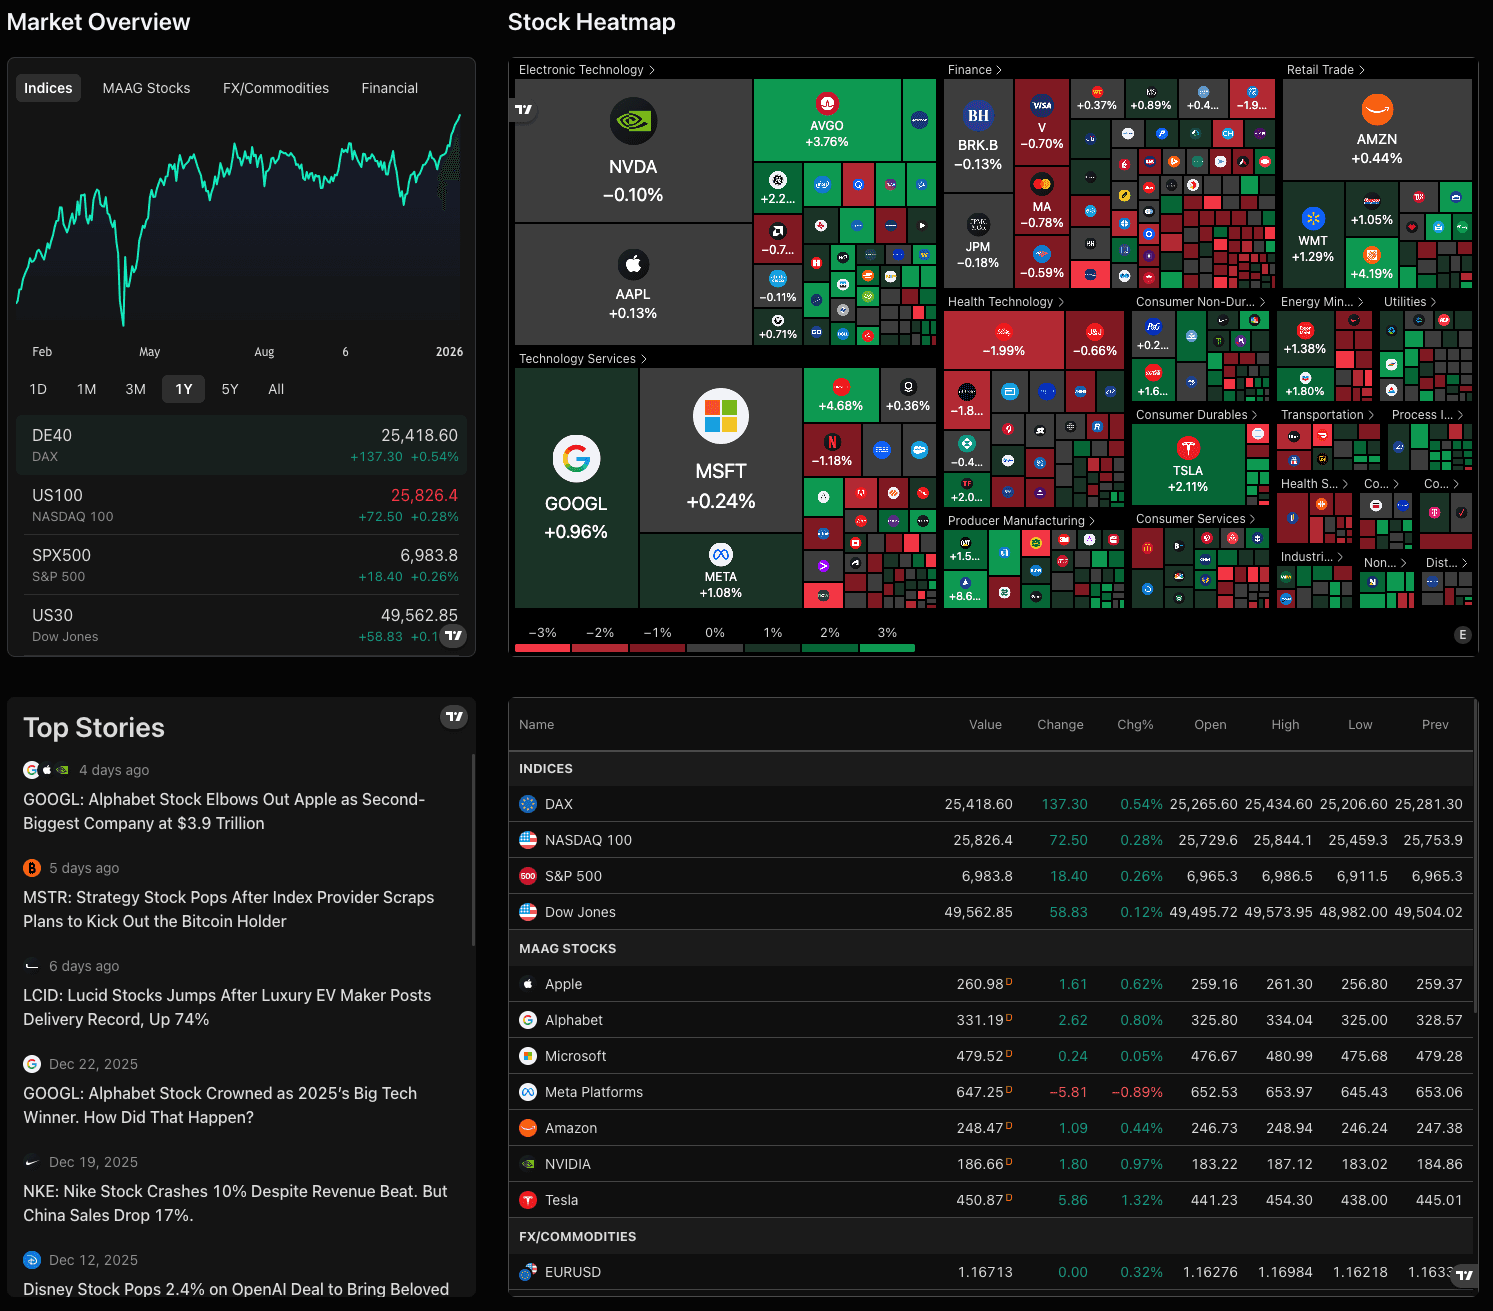The height and width of the screenshot is (1311, 1493).
Task: Open the MSTR Strategy Stock Pops story
Action: [x=229, y=909]
